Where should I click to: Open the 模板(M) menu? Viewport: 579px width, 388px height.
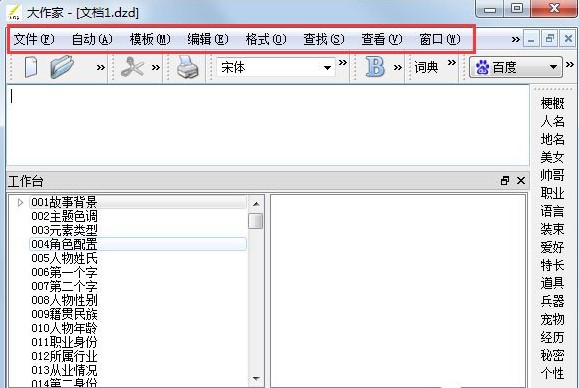[x=150, y=39]
